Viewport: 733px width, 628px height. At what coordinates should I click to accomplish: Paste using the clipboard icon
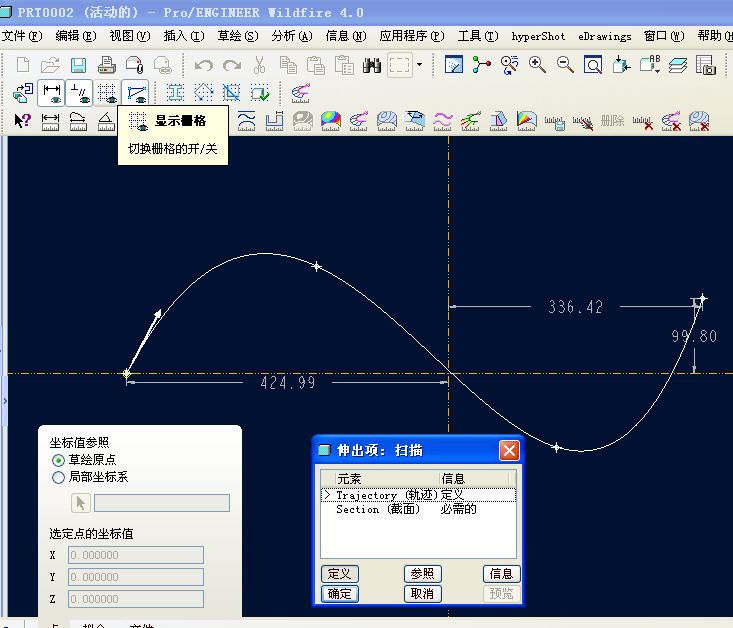coord(316,65)
